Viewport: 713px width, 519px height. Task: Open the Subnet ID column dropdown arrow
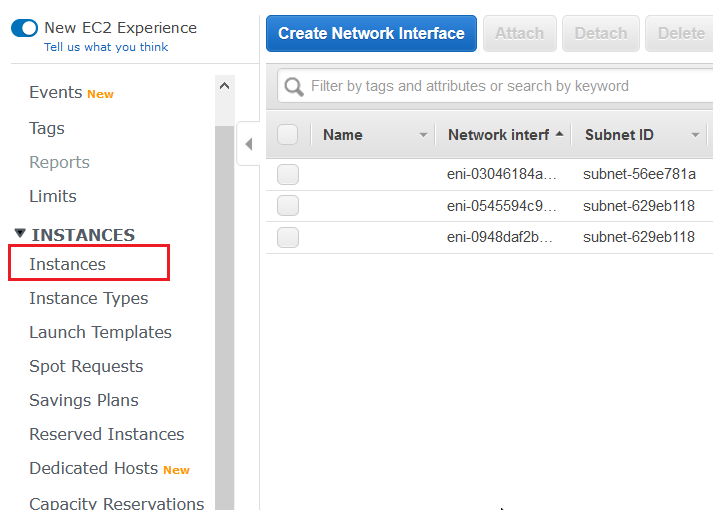(695, 135)
